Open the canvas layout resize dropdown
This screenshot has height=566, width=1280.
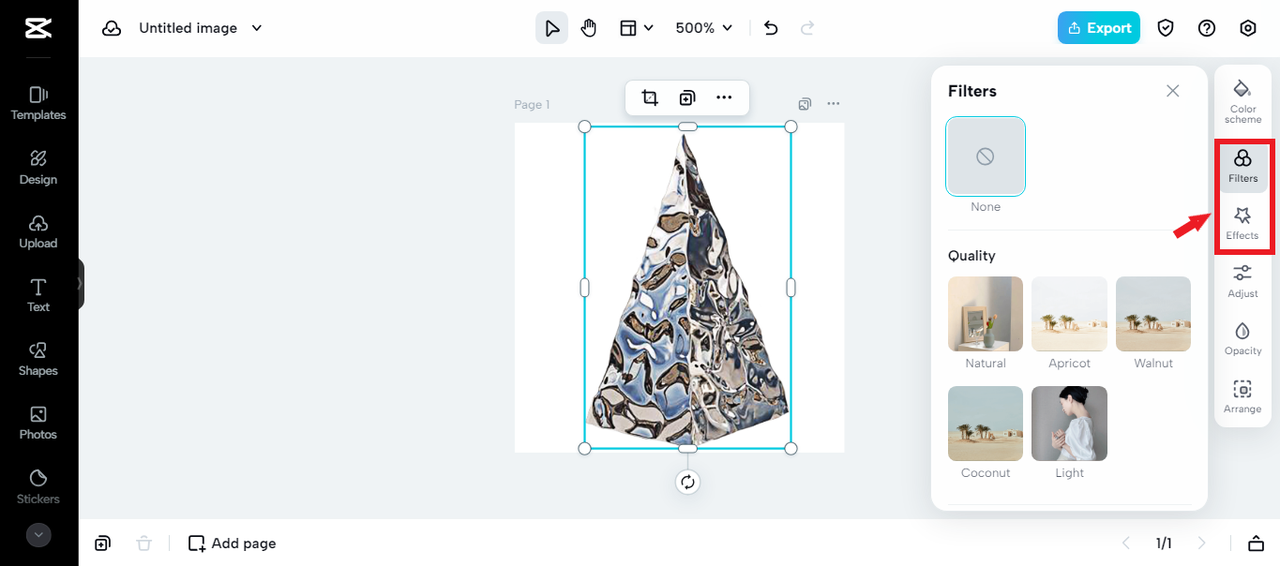point(636,28)
